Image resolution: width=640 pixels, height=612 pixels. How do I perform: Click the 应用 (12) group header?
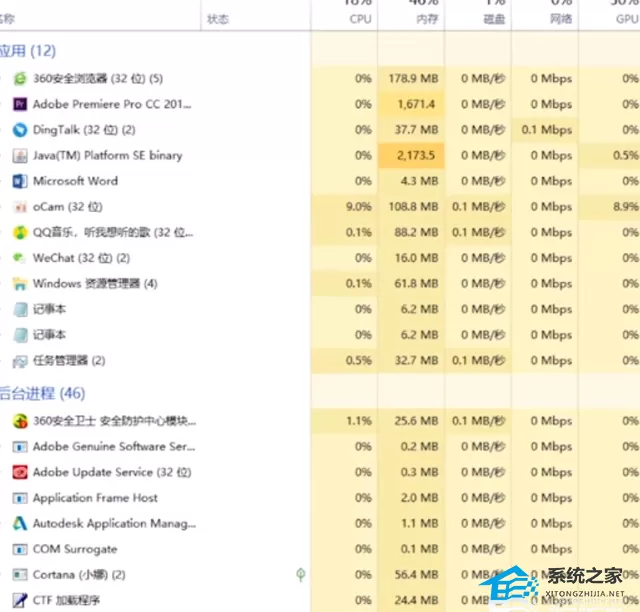pyautogui.click(x=28, y=51)
